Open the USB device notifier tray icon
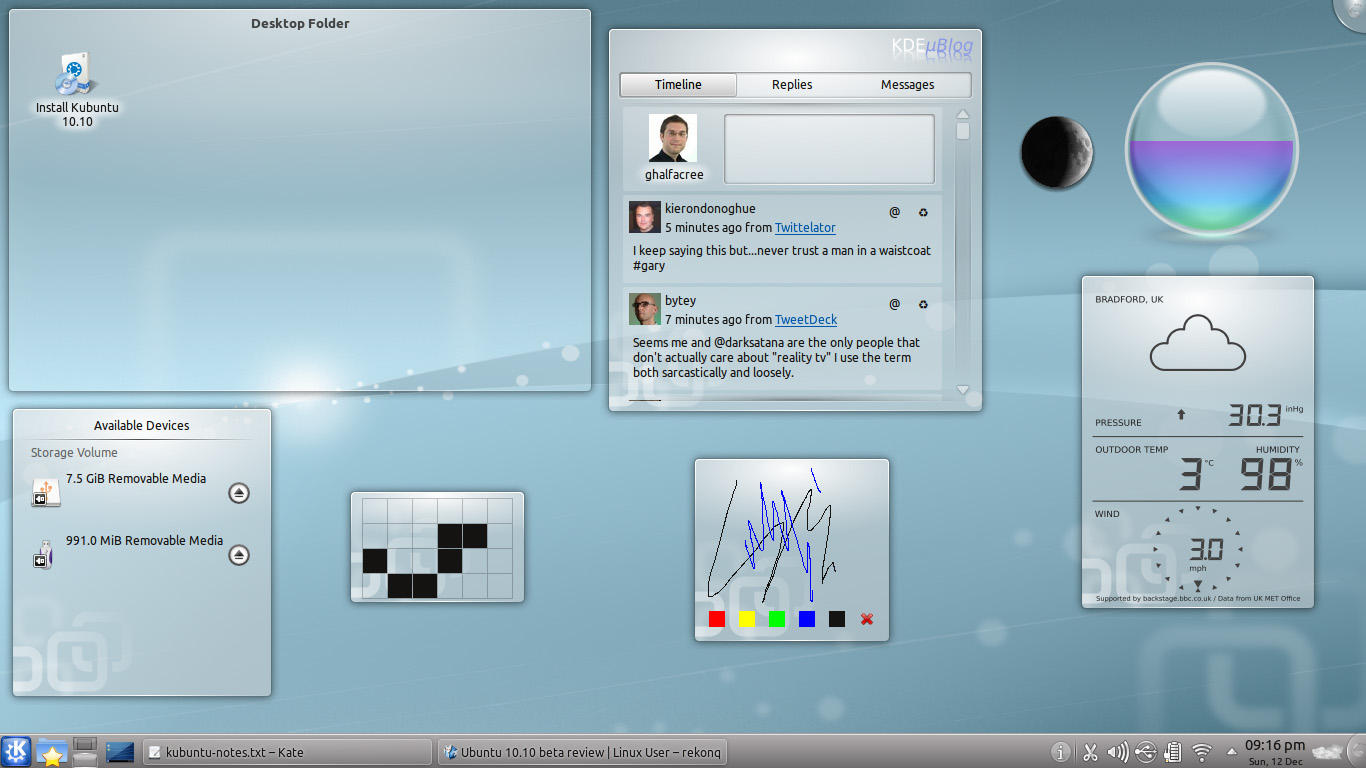Image resolution: width=1366 pixels, height=768 pixels. click(1146, 752)
